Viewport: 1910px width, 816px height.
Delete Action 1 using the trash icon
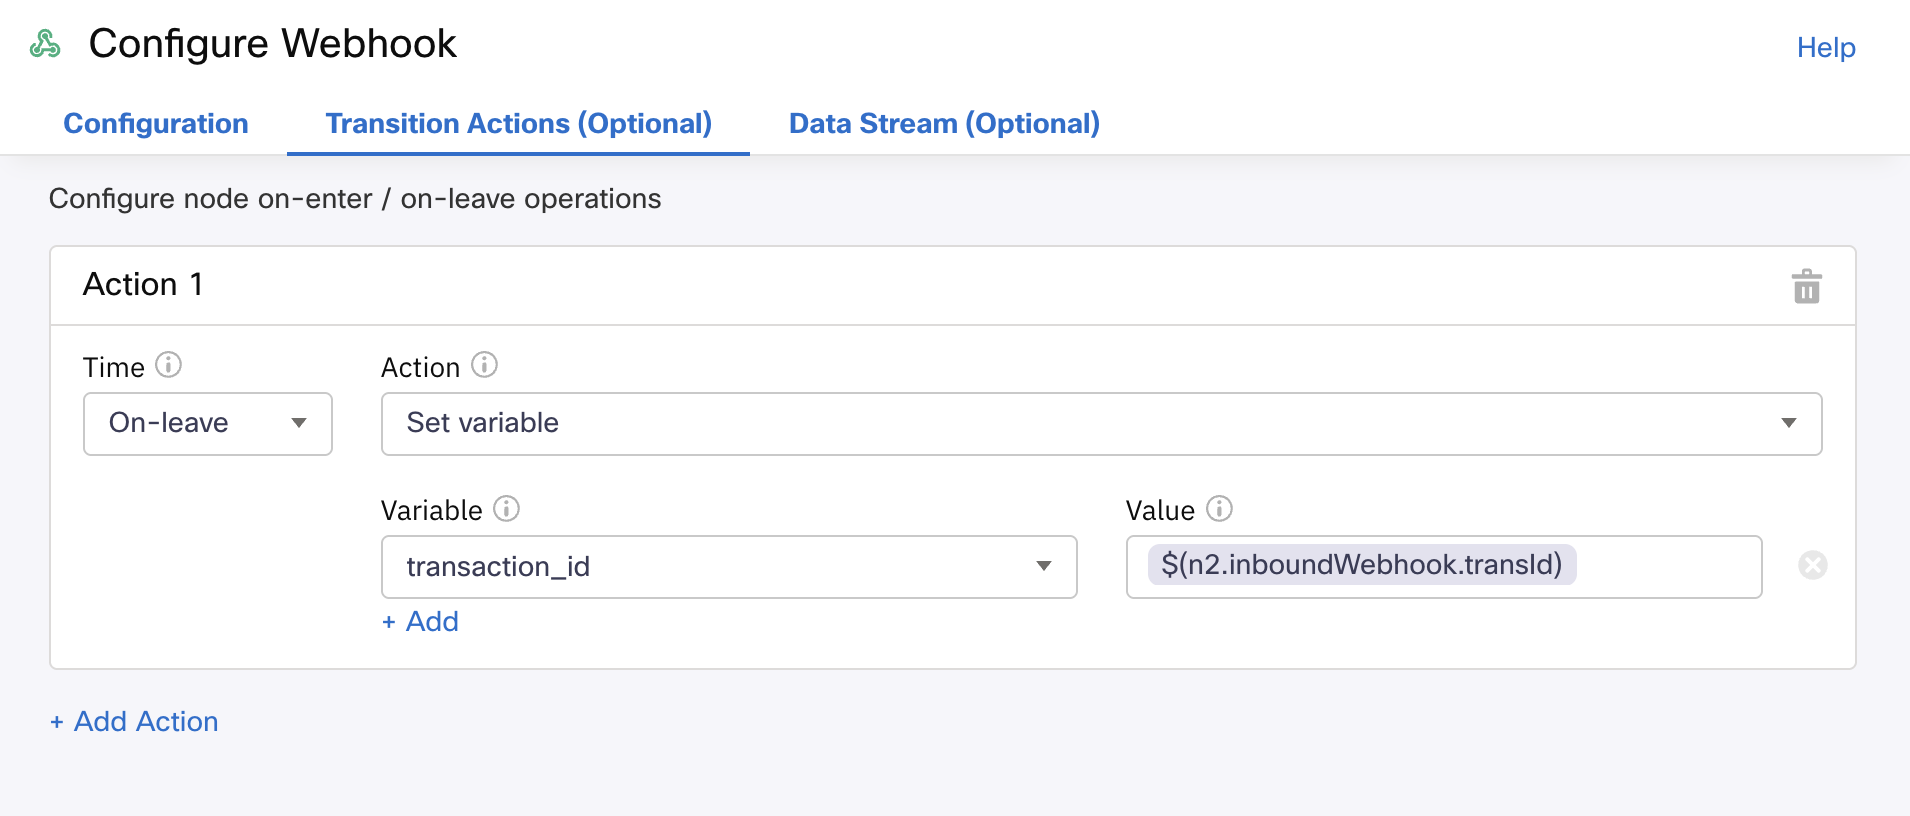pyautogui.click(x=1806, y=287)
